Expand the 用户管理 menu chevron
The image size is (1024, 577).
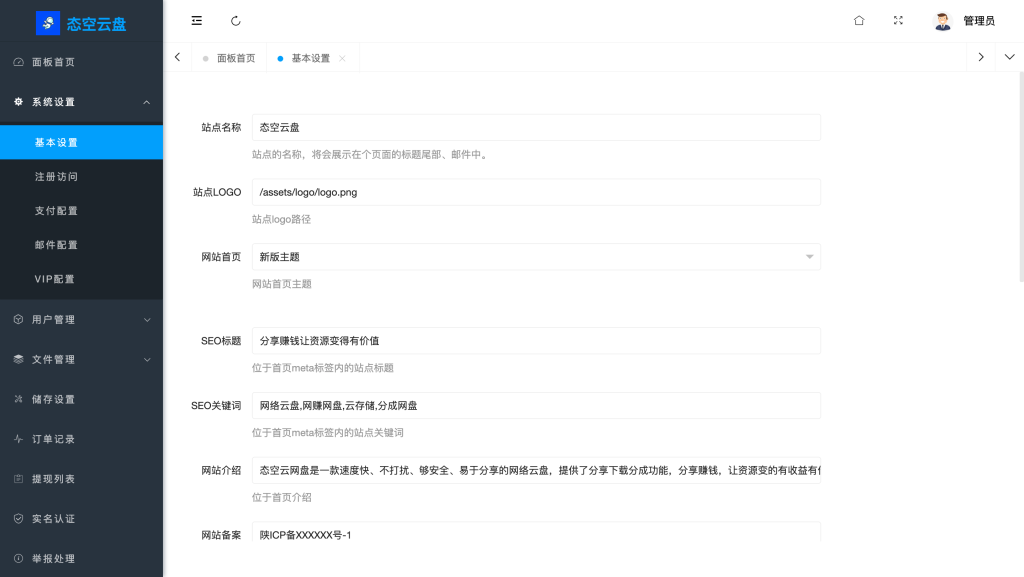(x=147, y=319)
